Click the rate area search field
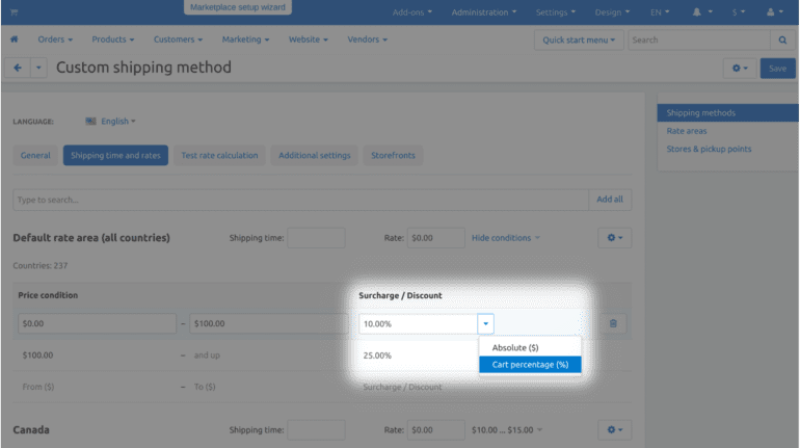This screenshot has height=448, width=800. (300, 199)
